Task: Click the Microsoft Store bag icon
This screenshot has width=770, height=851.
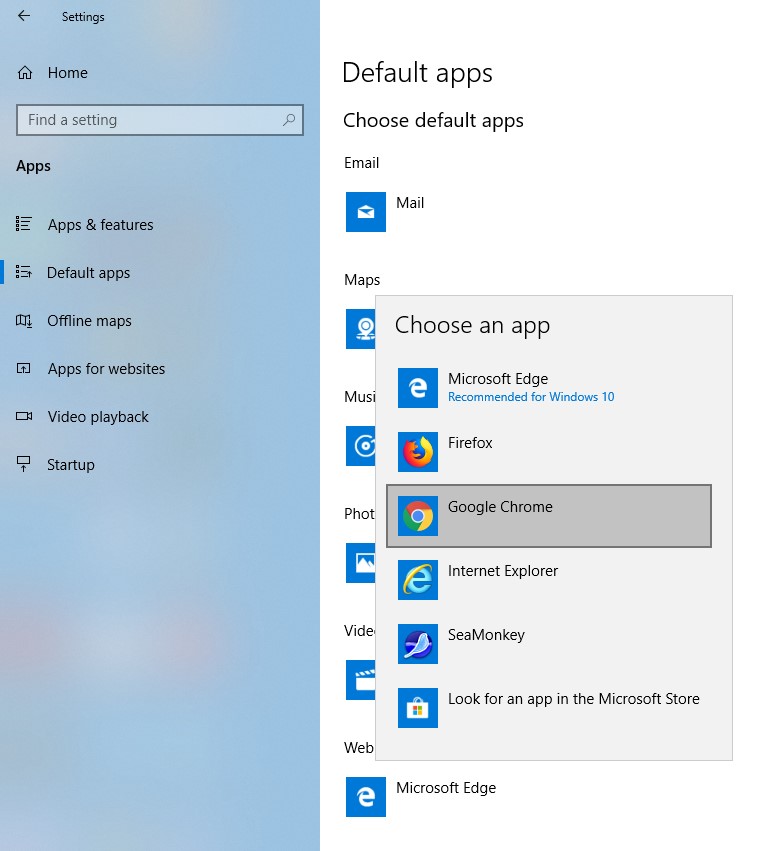Action: tap(418, 708)
